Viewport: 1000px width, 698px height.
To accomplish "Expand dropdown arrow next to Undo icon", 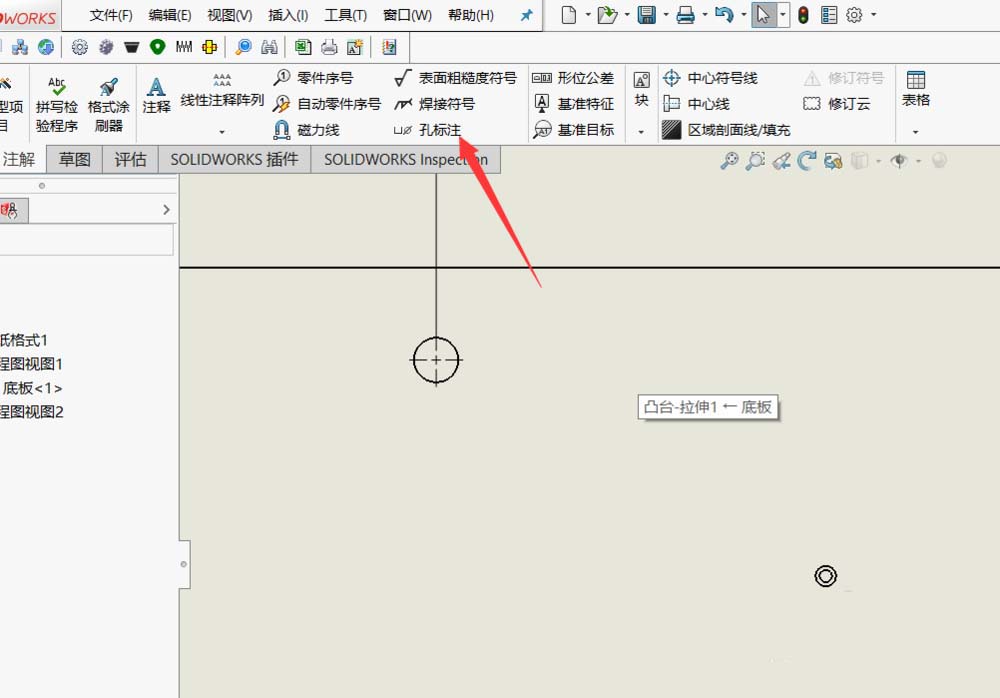I will 744,15.
